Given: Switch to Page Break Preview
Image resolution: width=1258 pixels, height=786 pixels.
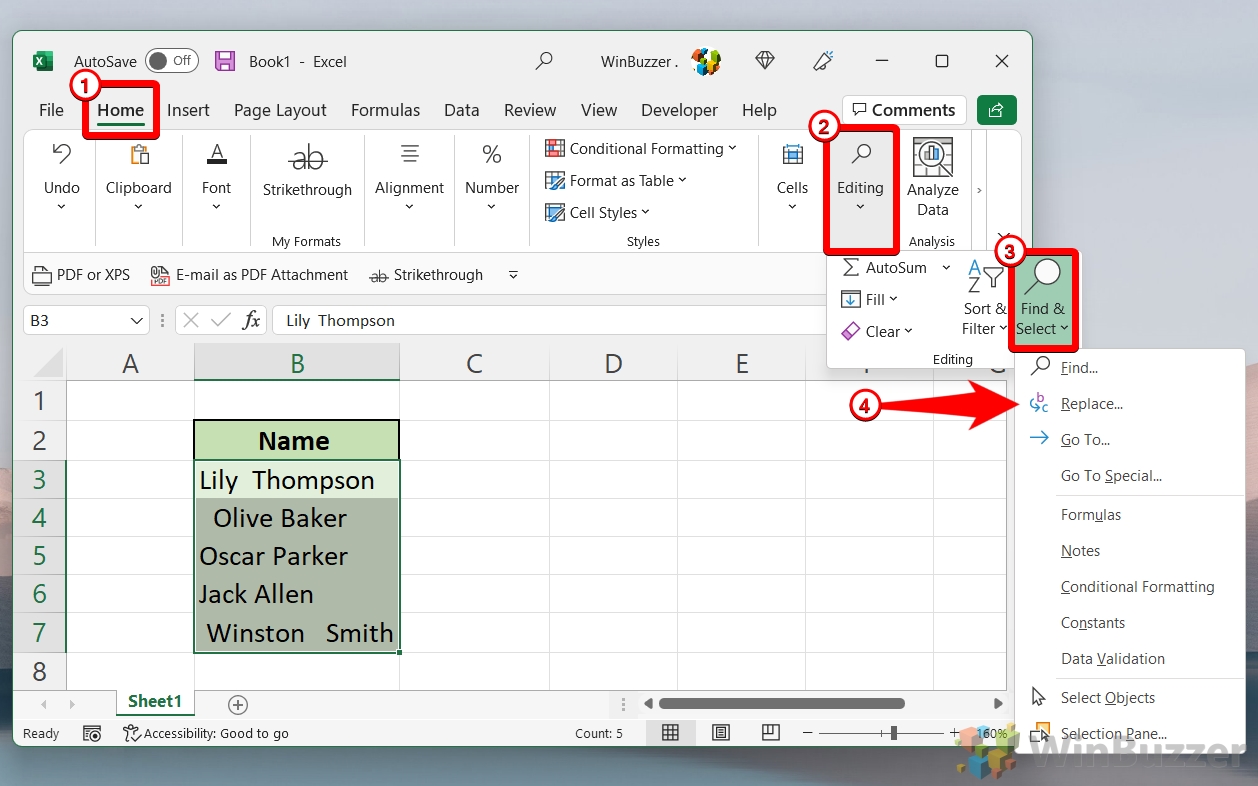Looking at the screenshot, I should click(x=771, y=733).
